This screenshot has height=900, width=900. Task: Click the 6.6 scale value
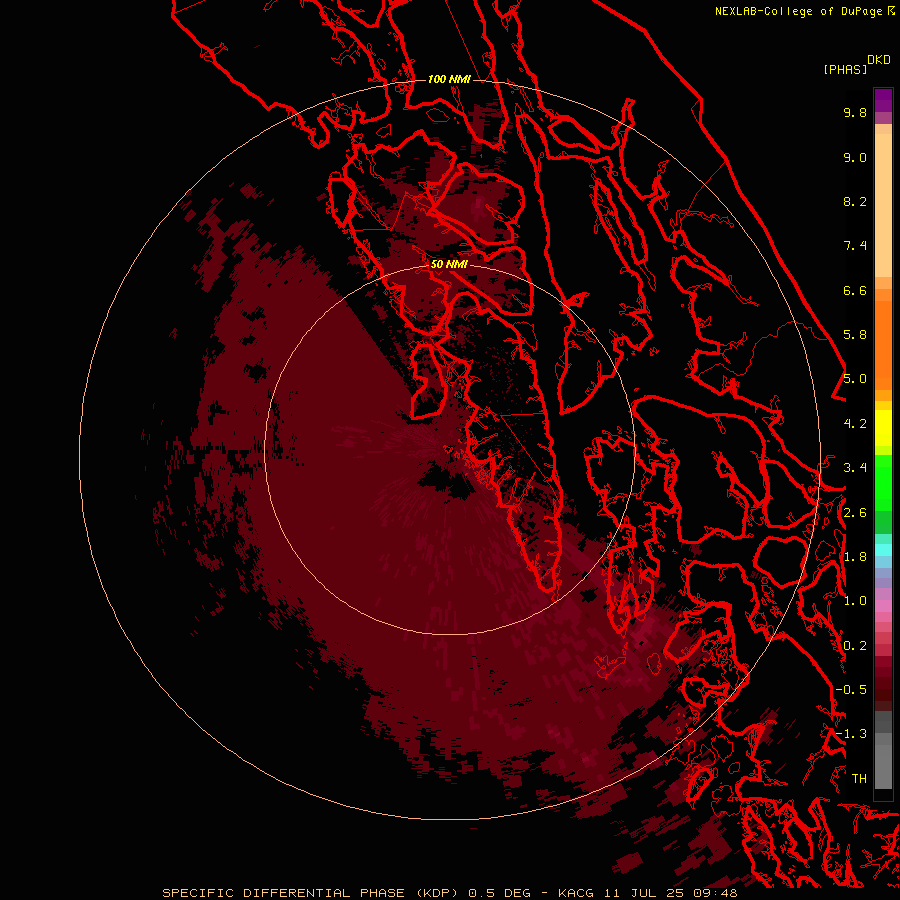[855, 290]
